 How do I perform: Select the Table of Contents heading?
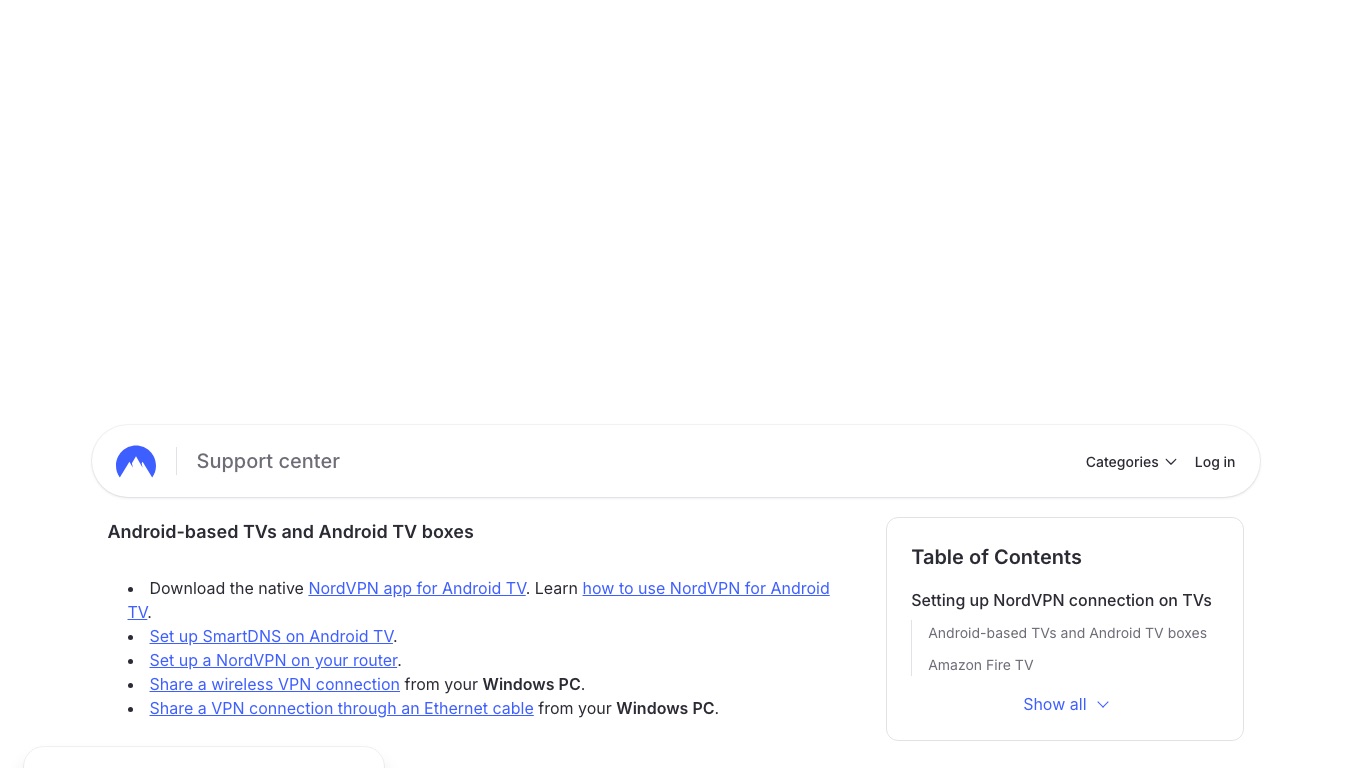tap(996, 557)
